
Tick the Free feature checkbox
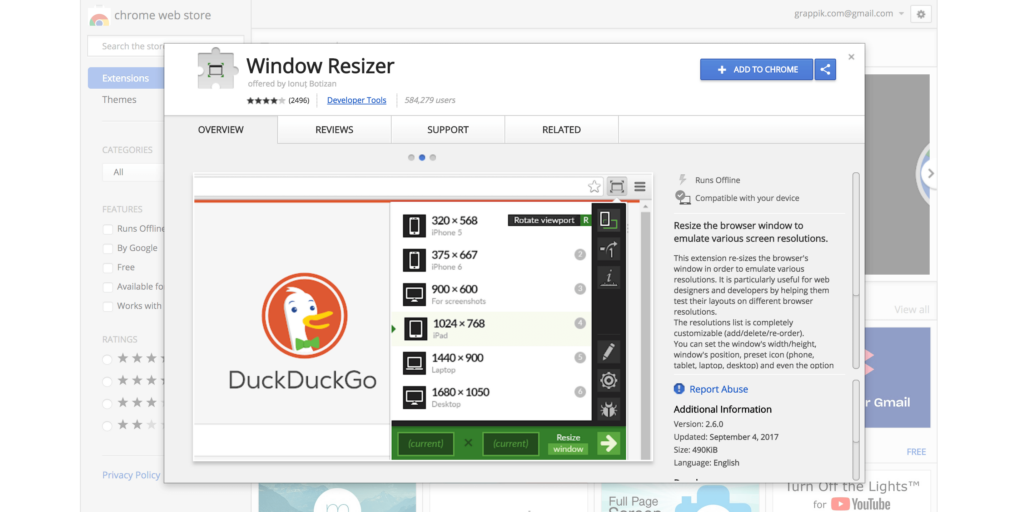[x=108, y=267]
